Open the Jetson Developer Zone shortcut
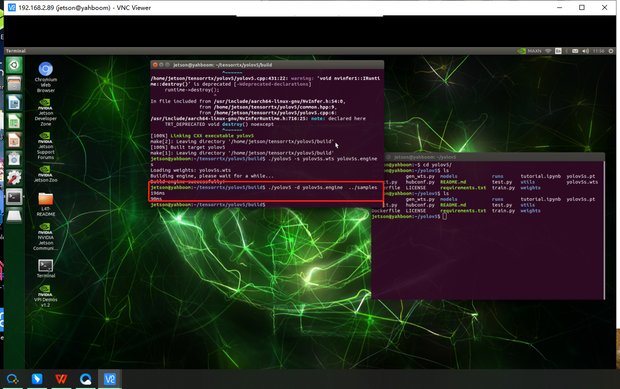Image resolution: width=620 pixels, height=389 pixels. point(45,112)
